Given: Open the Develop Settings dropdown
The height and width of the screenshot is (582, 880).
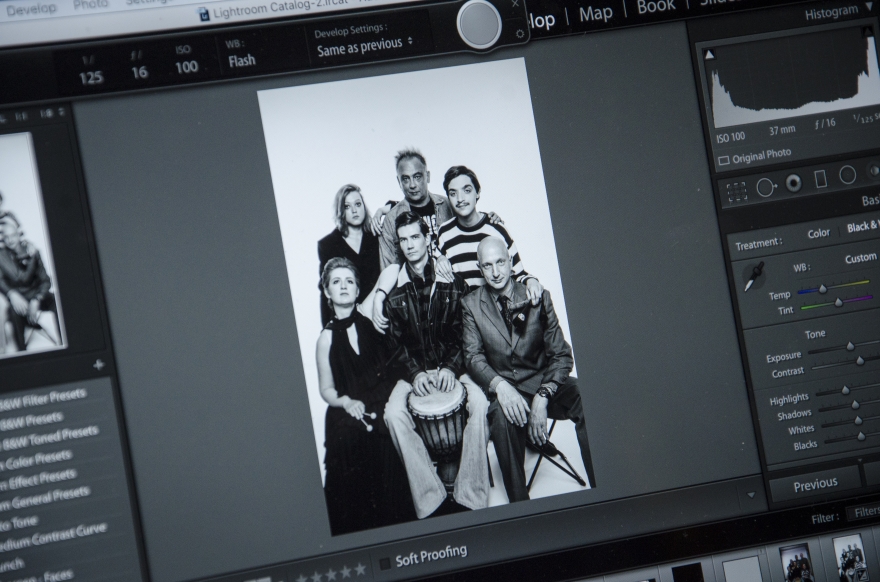Looking at the screenshot, I should [364, 44].
